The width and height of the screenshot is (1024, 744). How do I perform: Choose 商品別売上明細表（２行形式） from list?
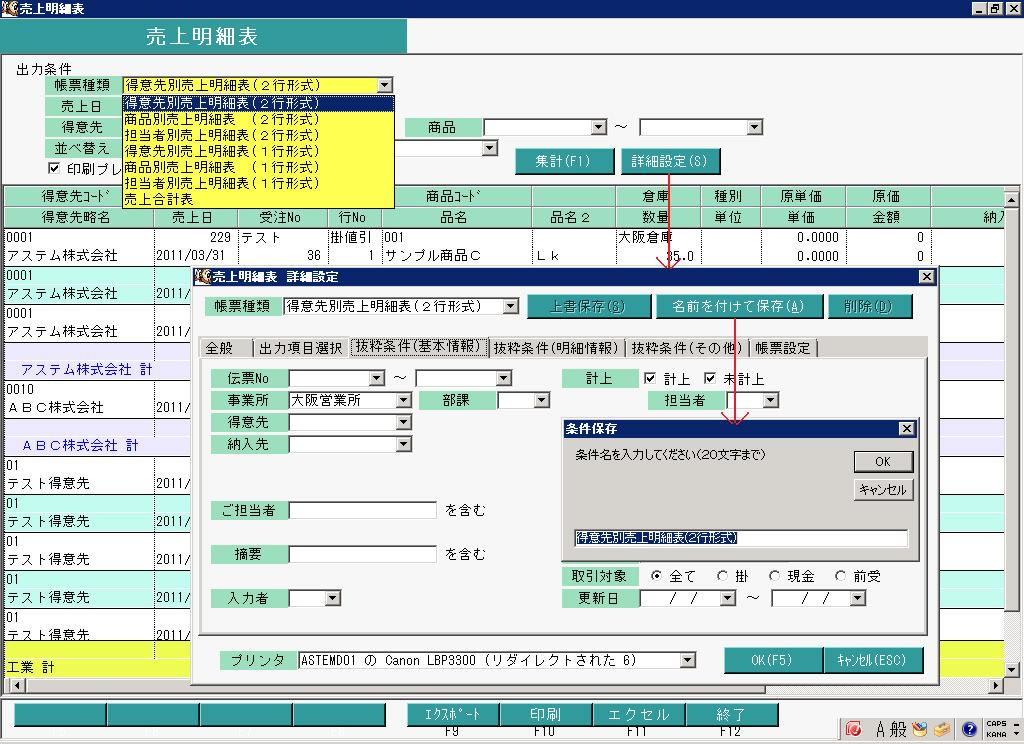[x=259, y=120]
